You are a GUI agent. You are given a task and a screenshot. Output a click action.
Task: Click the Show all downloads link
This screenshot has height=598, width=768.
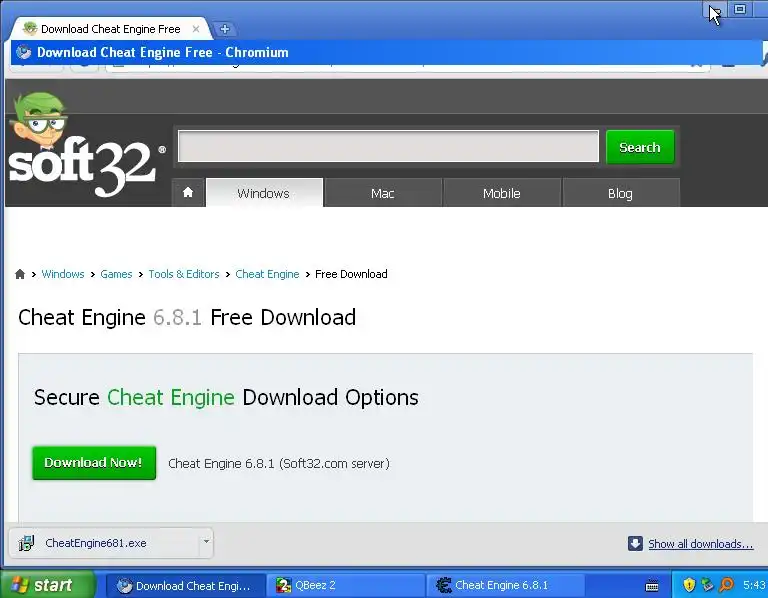700,544
